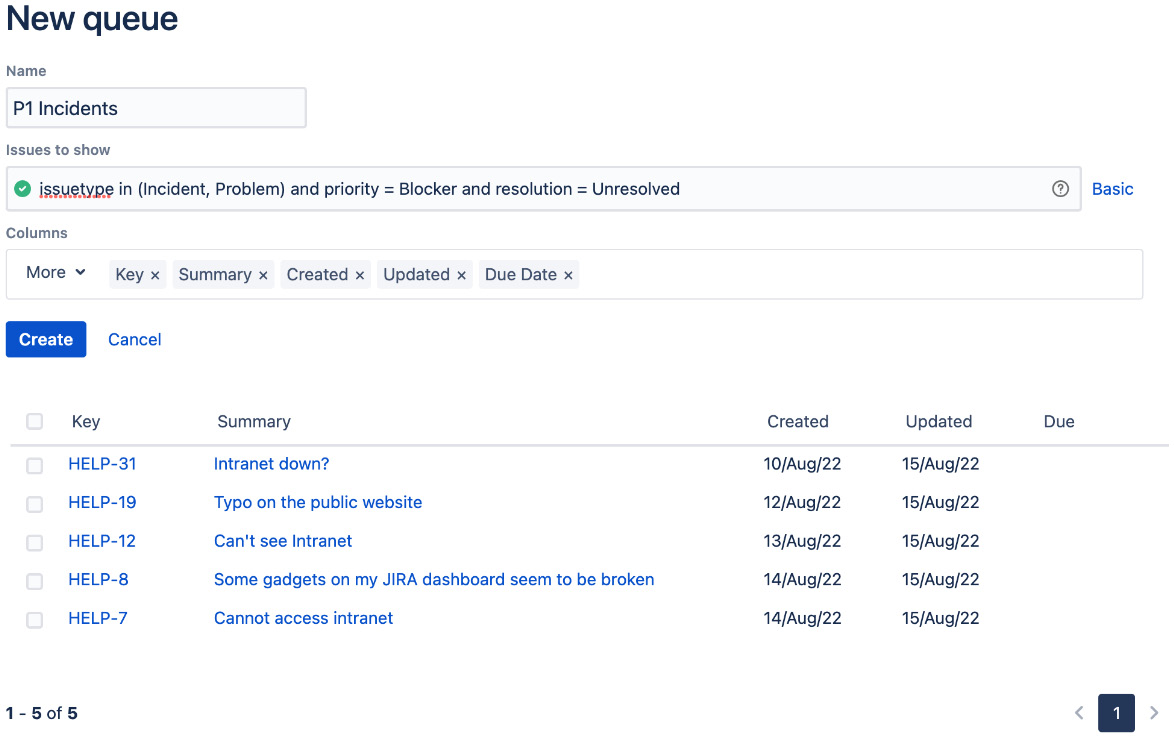
Task: Open issue HELP-19
Action: 102,502
